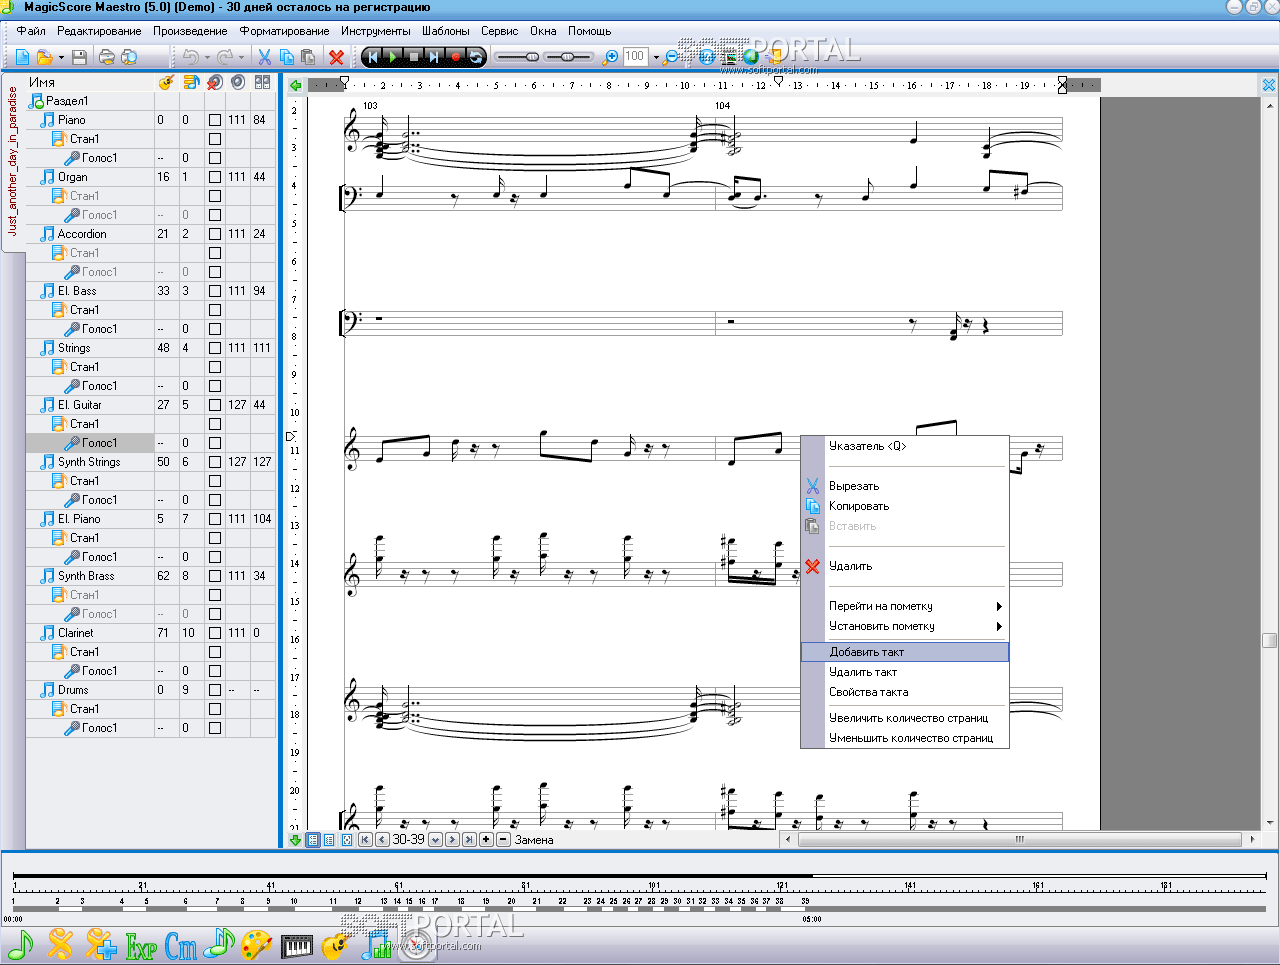The image size is (1280, 965).
Task: Open the redo history dropdown arrow
Action: coord(241,58)
